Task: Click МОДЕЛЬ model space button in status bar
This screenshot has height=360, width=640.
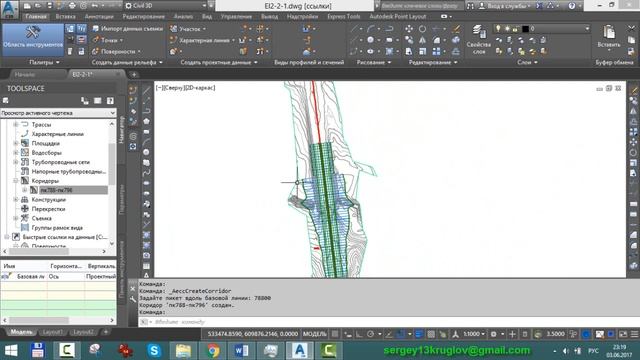Action: (x=314, y=334)
